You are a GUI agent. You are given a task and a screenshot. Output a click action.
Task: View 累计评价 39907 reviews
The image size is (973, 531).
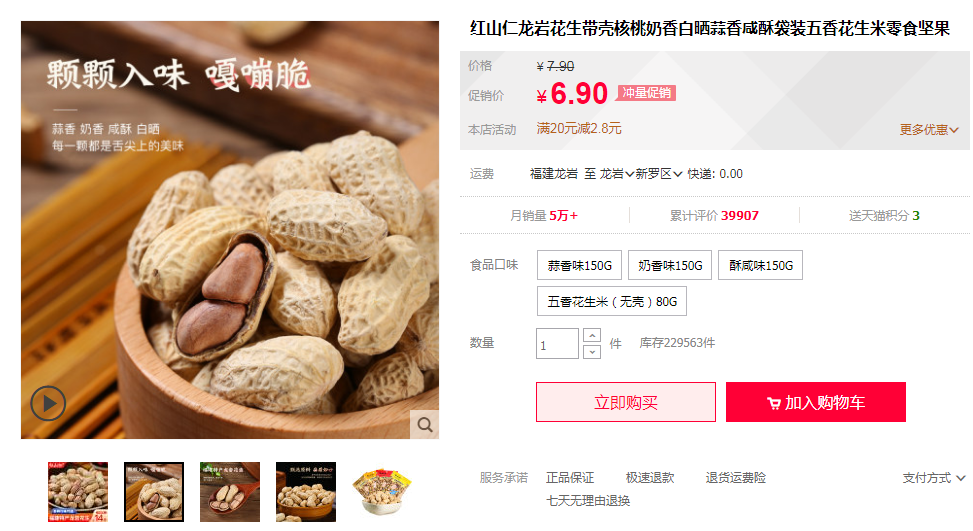714,216
